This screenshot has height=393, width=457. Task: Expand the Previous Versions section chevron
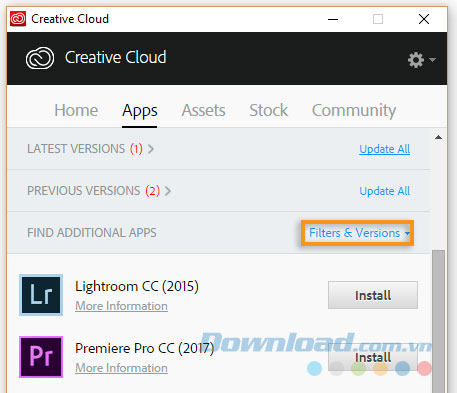168,191
